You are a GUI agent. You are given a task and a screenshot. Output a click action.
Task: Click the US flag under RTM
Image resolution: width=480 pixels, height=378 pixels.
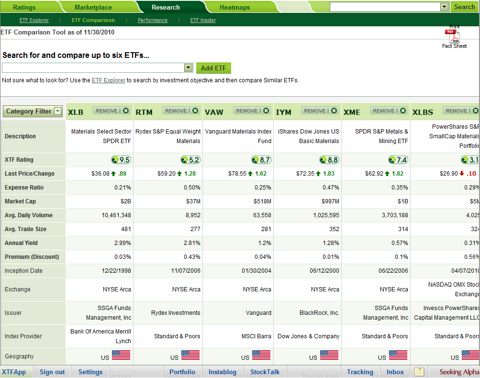pos(190,355)
